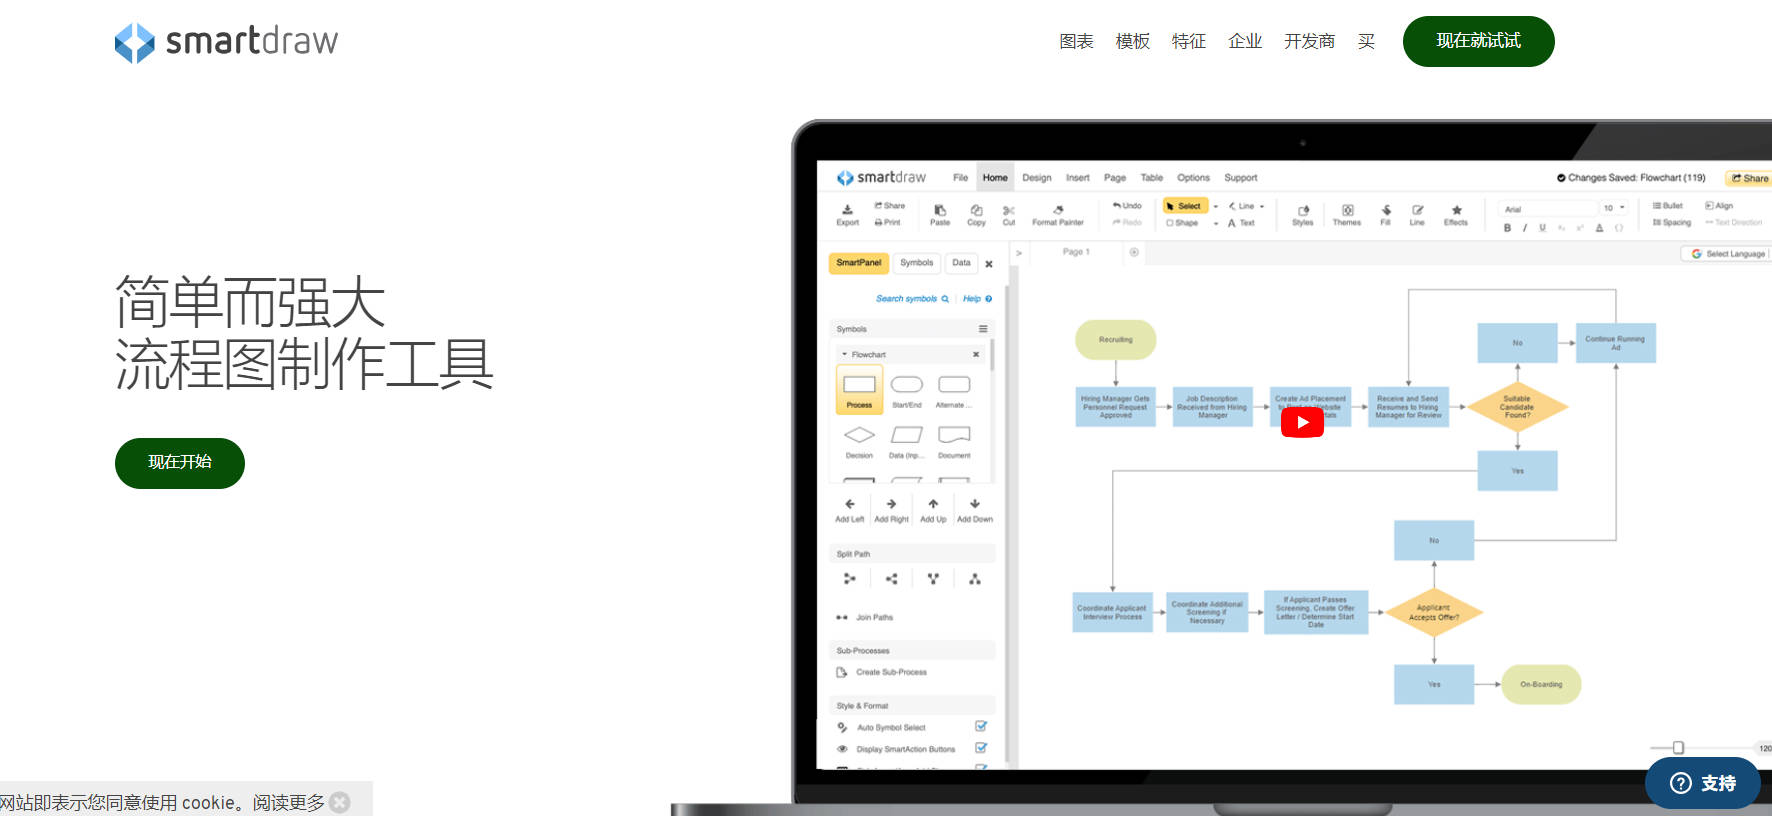This screenshot has height=816, width=1772.
Task: Open the 开发商 navigation link
Action: [1310, 41]
